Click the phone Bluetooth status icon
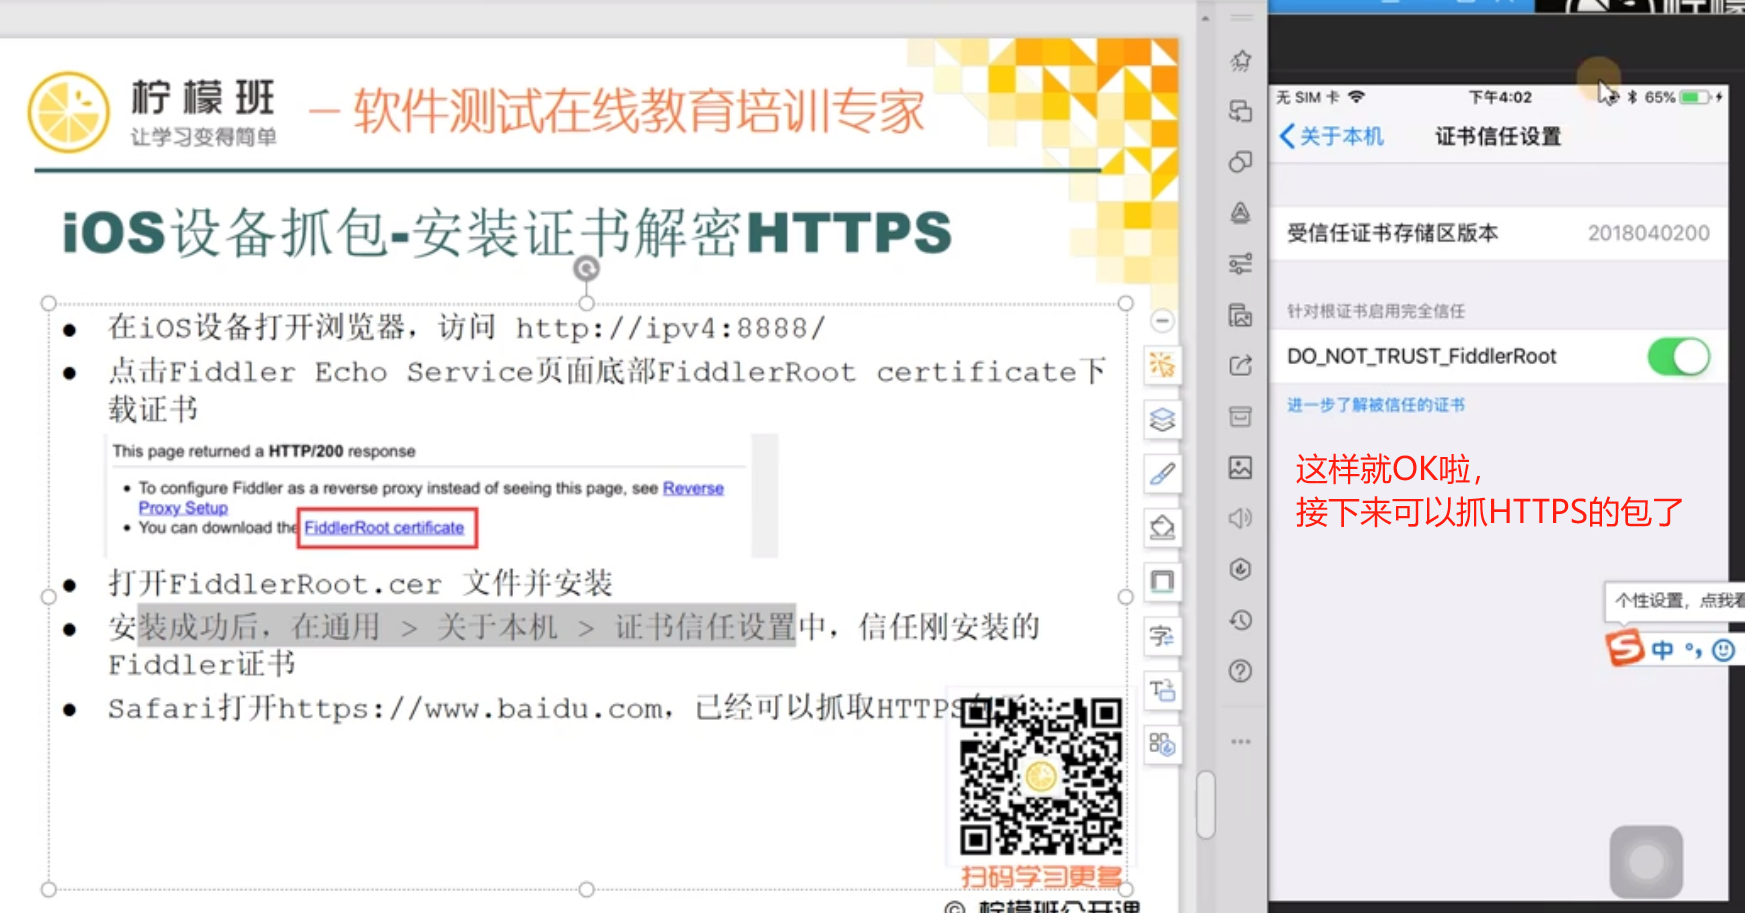This screenshot has height=913, width=1745. (1632, 97)
